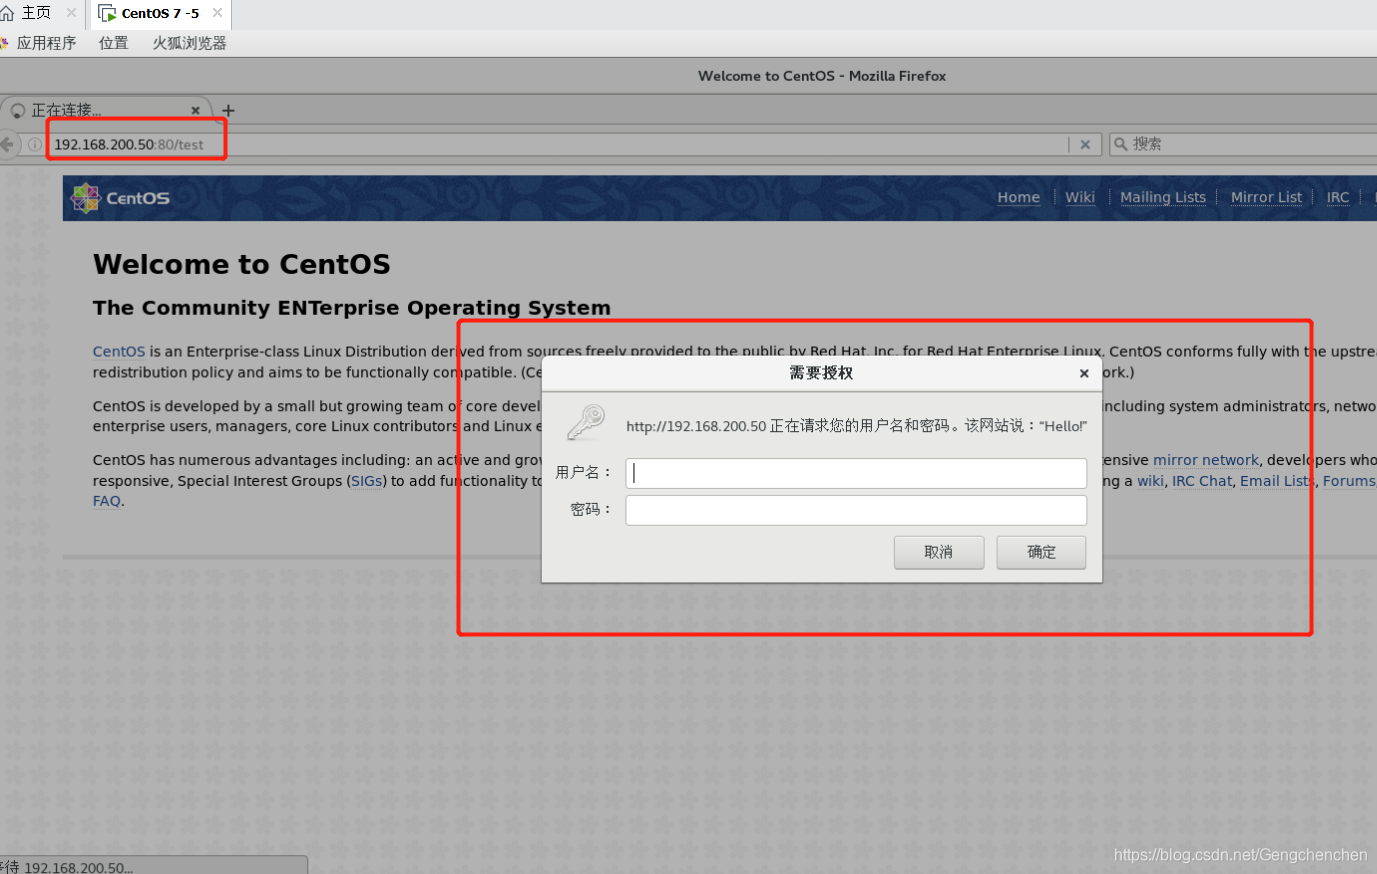Click the status bar text 192.168.200.50
Screen dimensions: 1377x874
pos(78,867)
